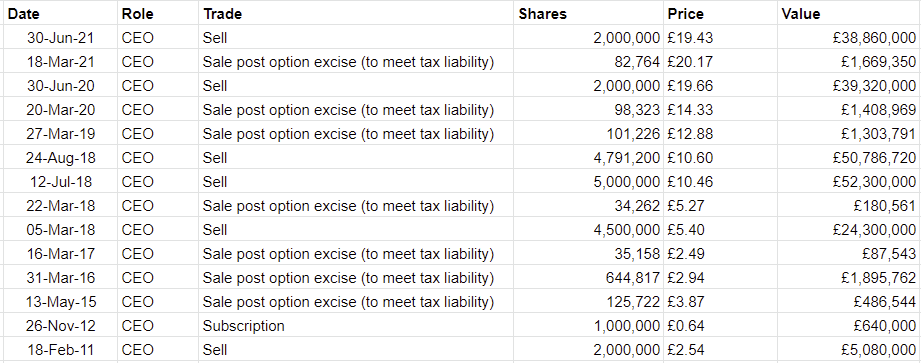Image resolution: width=921 pixels, height=363 pixels.
Task: Click the 30-Jun-21 date cell
Action: click(60, 38)
